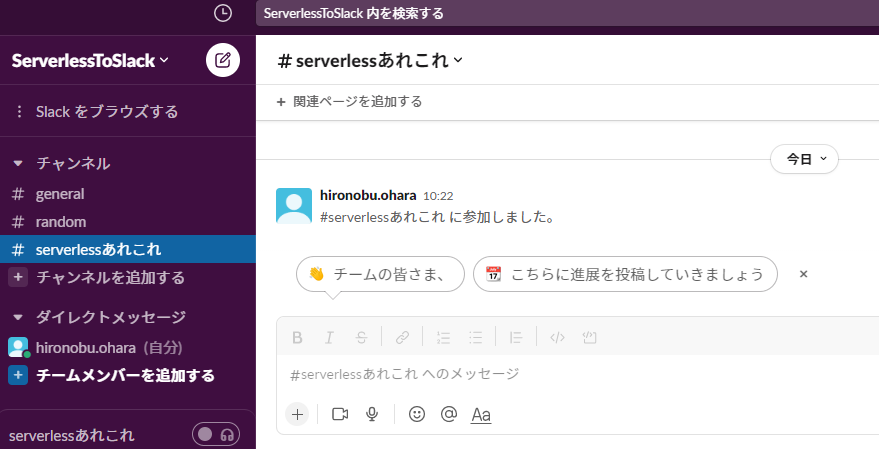Click チームメンバーを追加する
The width and height of the screenshot is (879, 449).
tap(125, 376)
